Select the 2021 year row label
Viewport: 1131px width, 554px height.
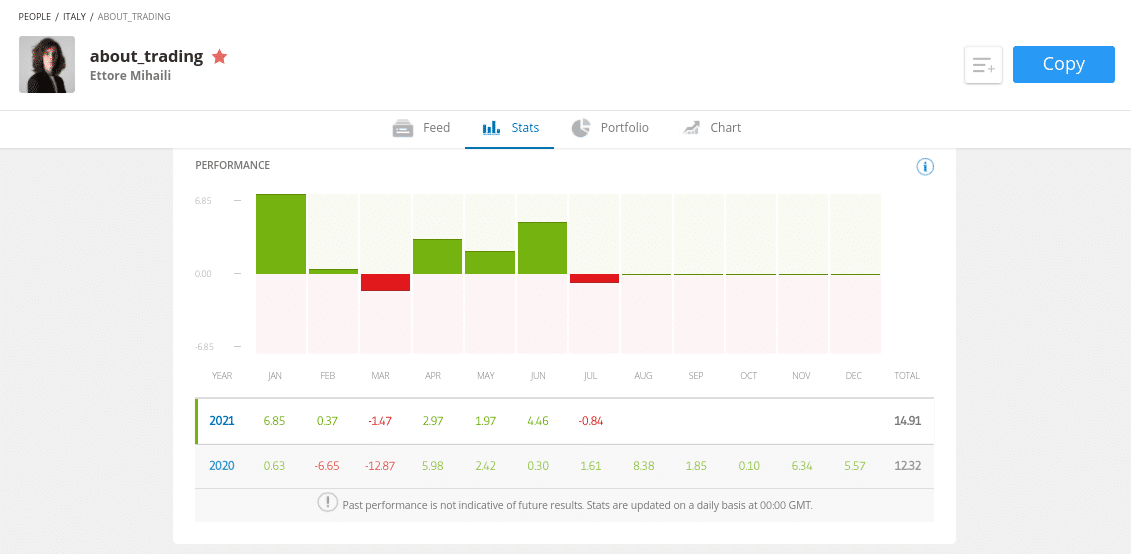coord(222,421)
